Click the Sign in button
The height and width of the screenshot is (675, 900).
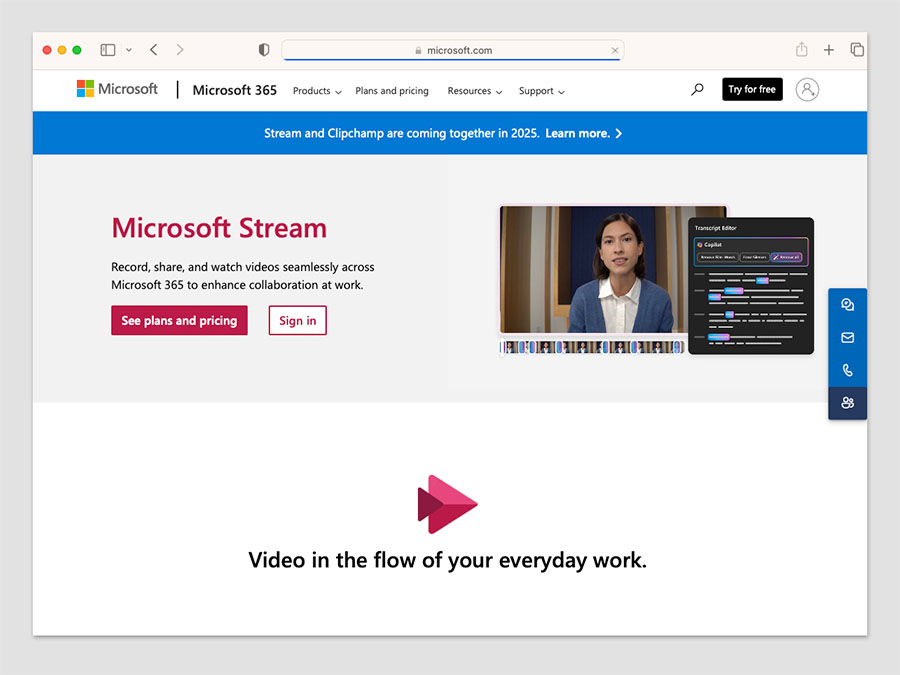coord(297,320)
